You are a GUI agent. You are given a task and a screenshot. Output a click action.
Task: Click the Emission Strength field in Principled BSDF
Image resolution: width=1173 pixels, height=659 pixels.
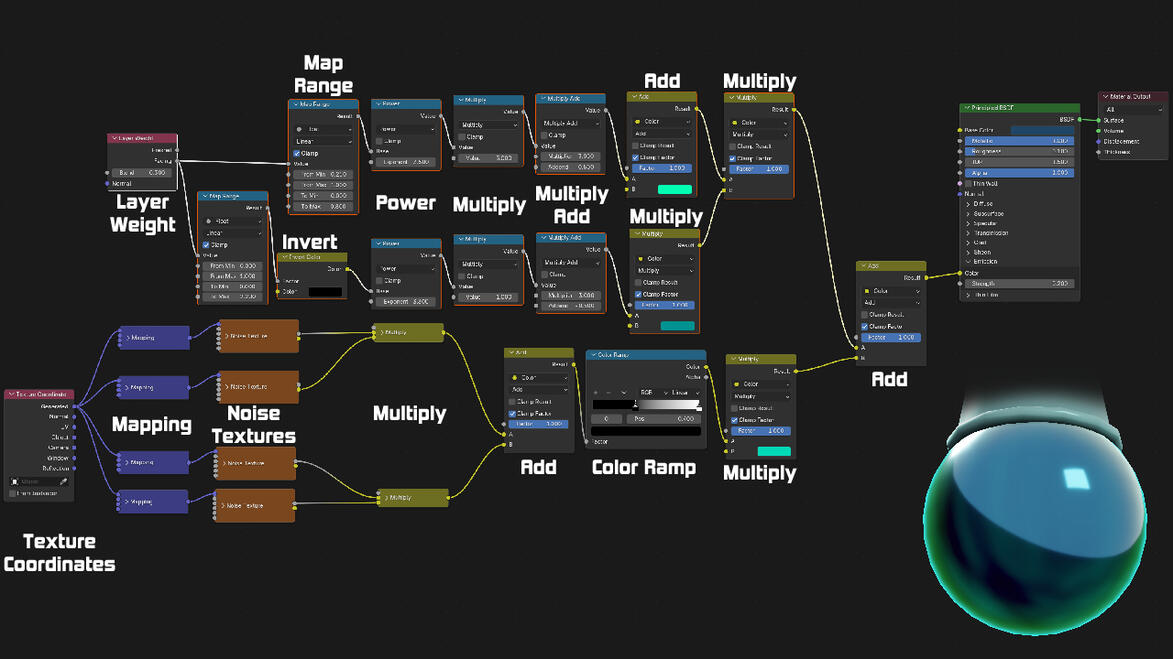coord(1019,283)
